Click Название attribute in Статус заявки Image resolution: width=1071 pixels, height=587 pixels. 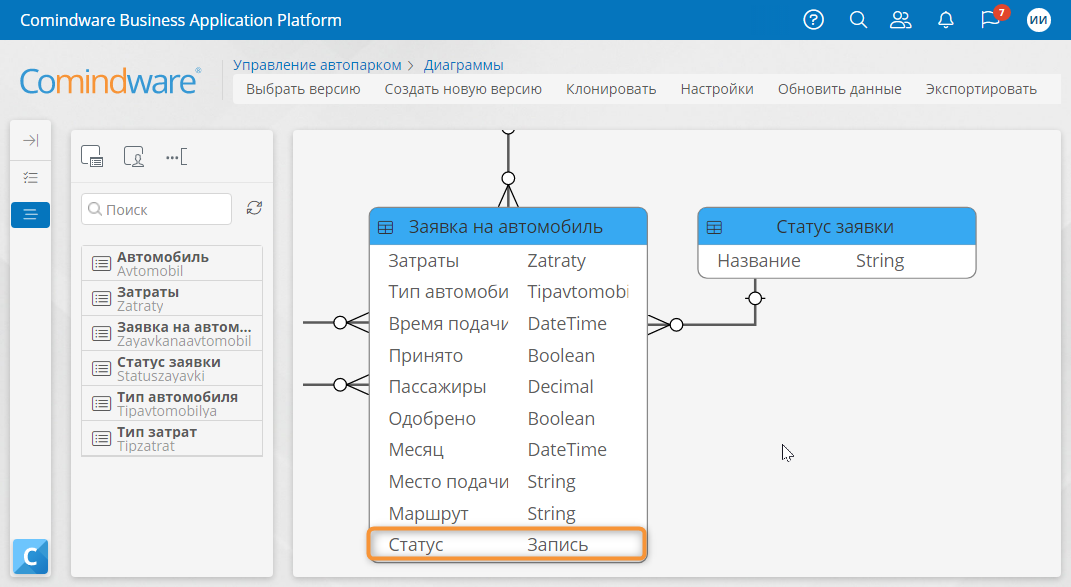[837, 261]
